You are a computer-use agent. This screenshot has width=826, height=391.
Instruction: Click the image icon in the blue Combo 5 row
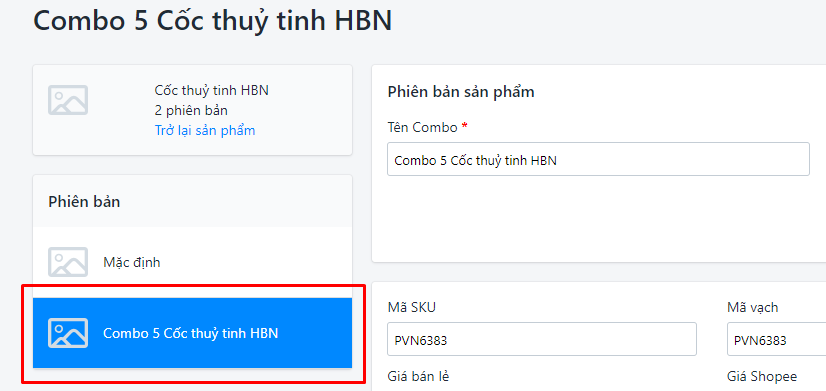click(x=68, y=333)
